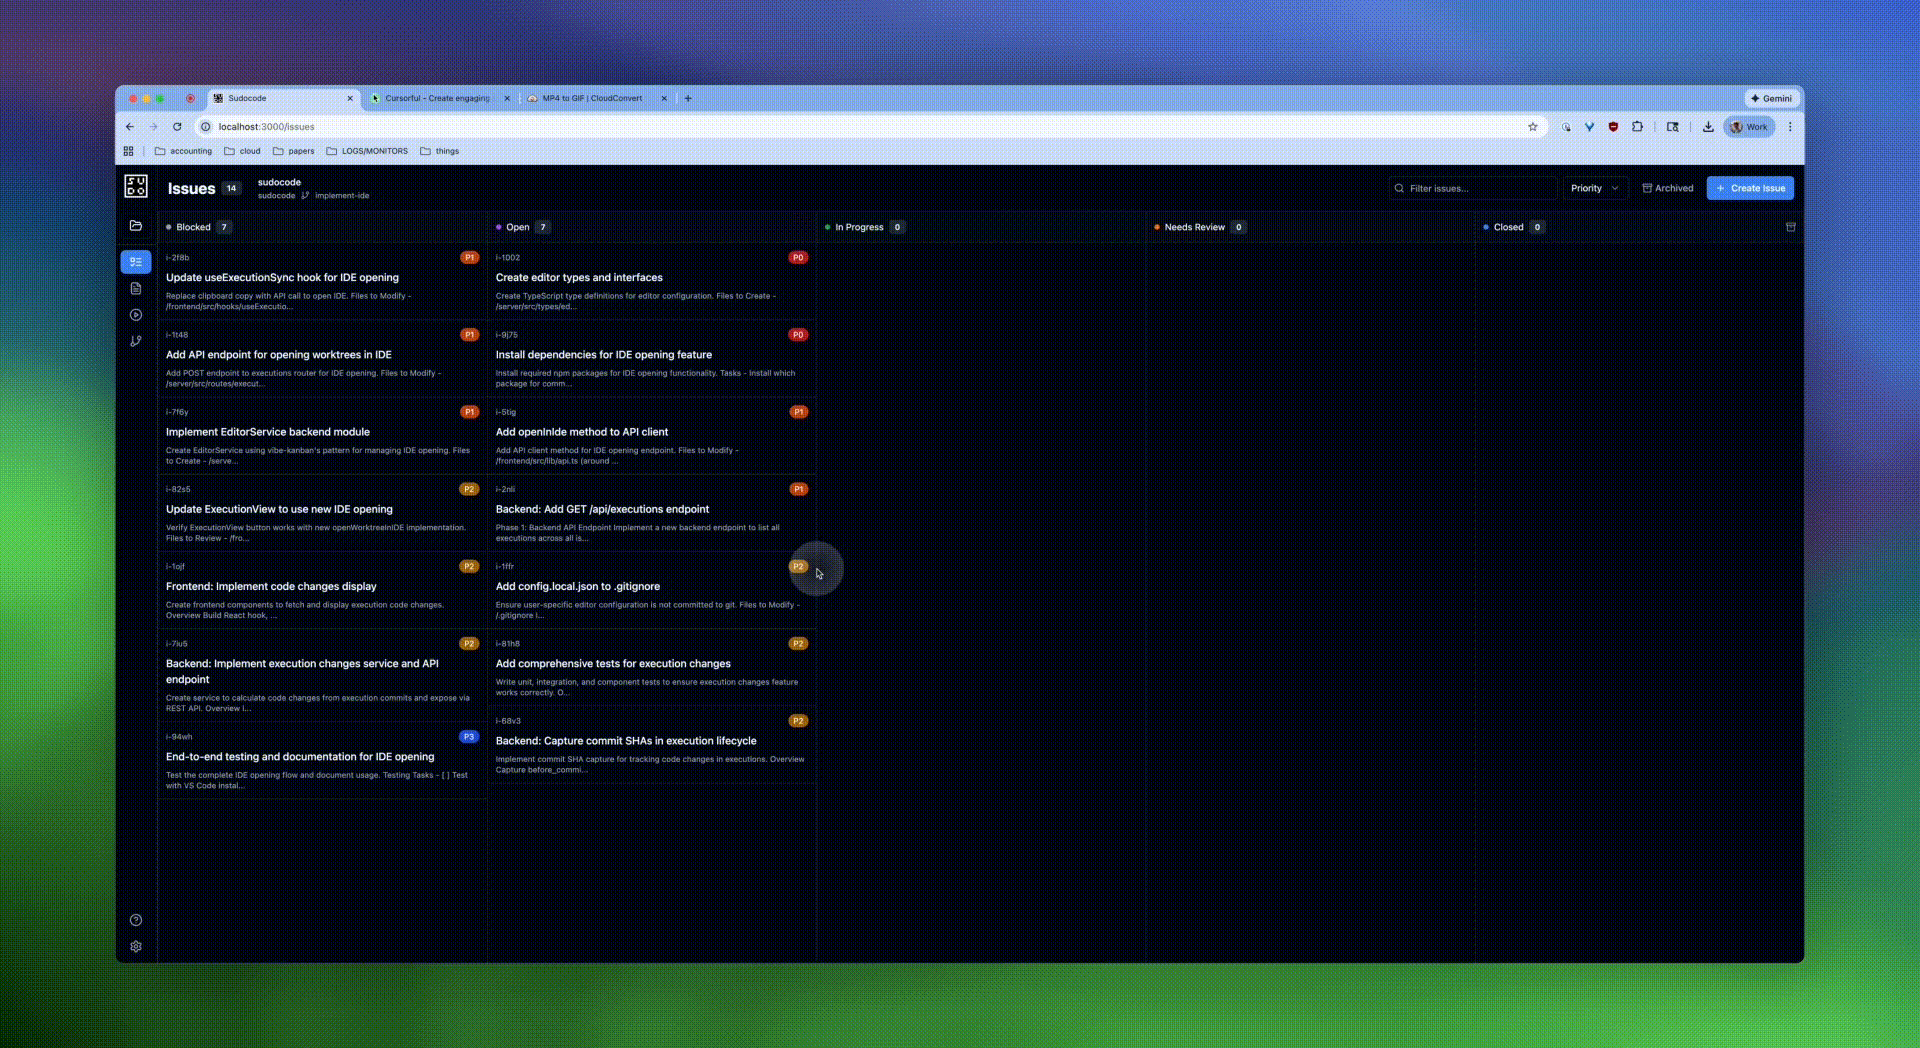1920x1048 pixels.
Task: Open issue Add openInIde method to API client
Action: coord(652,435)
